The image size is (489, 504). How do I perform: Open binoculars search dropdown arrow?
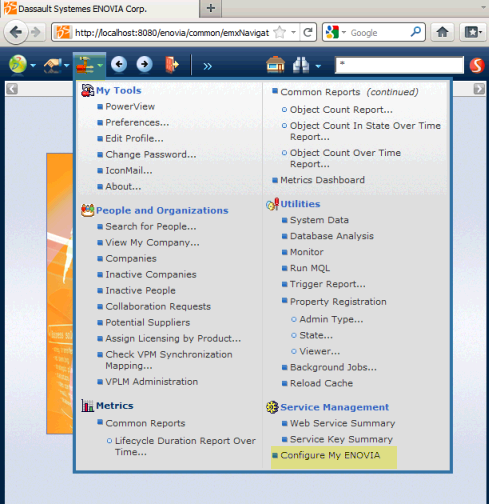(318, 66)
